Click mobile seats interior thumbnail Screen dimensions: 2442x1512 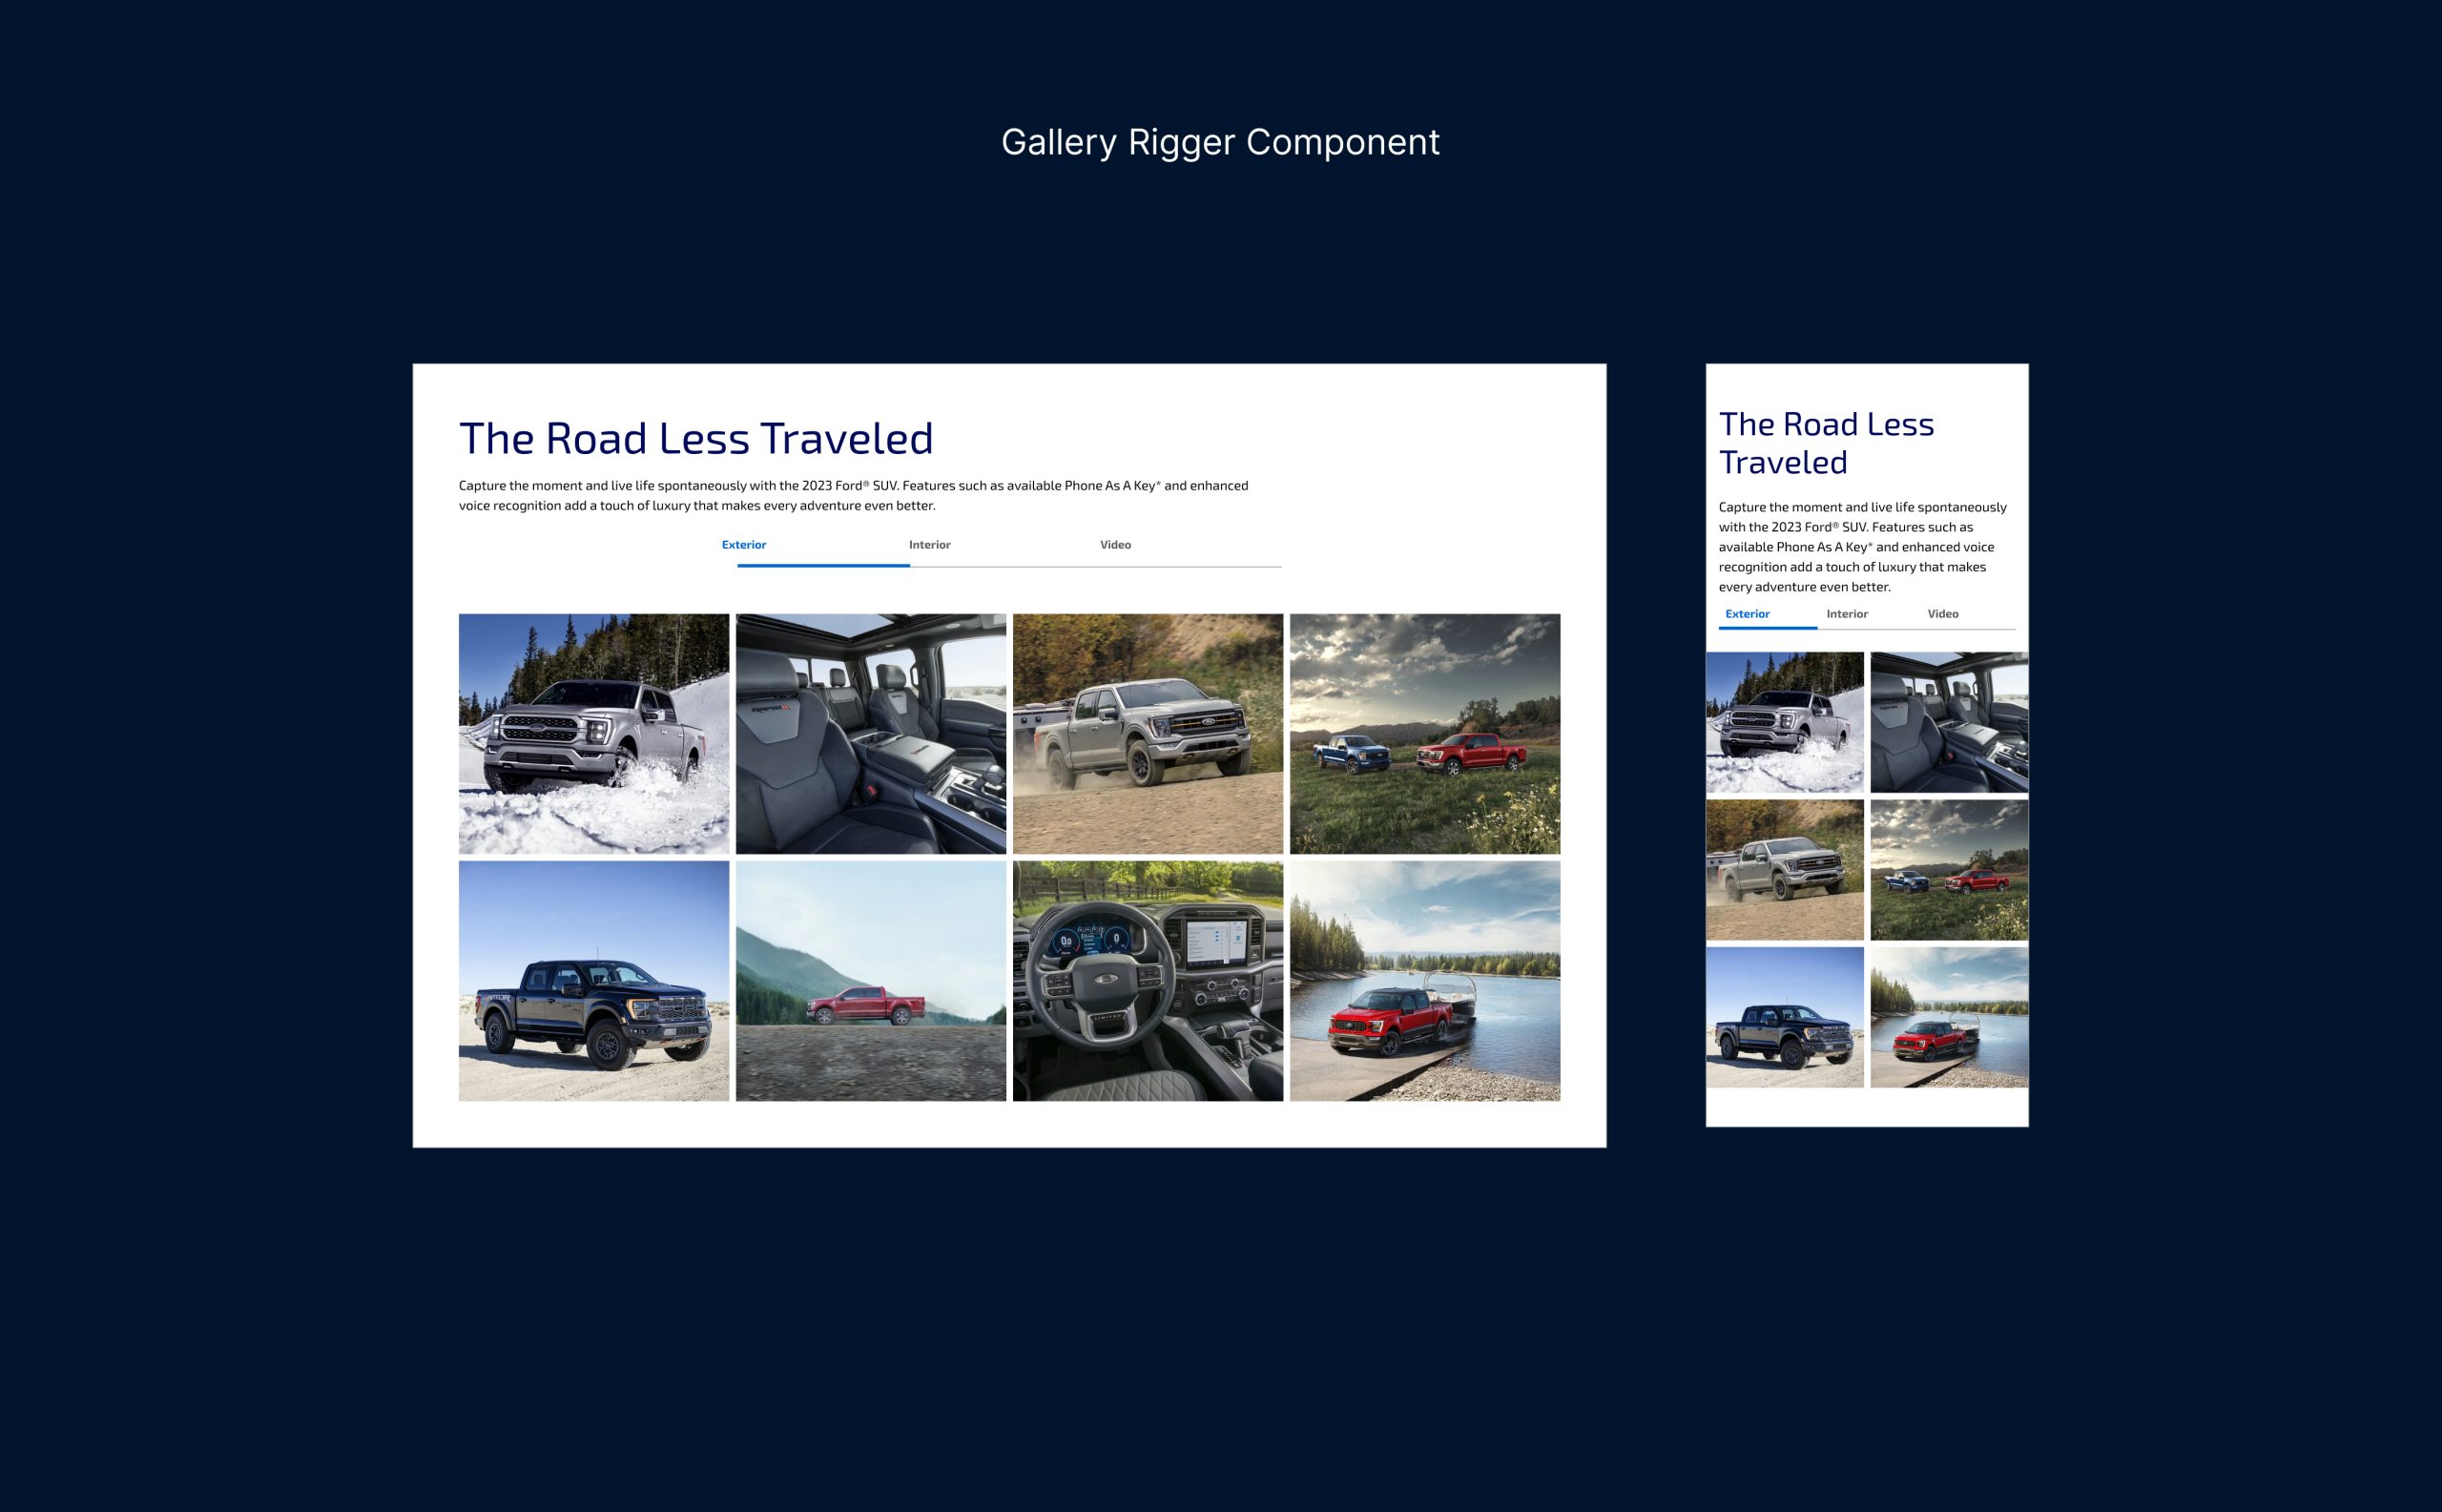click(1948, 722)
